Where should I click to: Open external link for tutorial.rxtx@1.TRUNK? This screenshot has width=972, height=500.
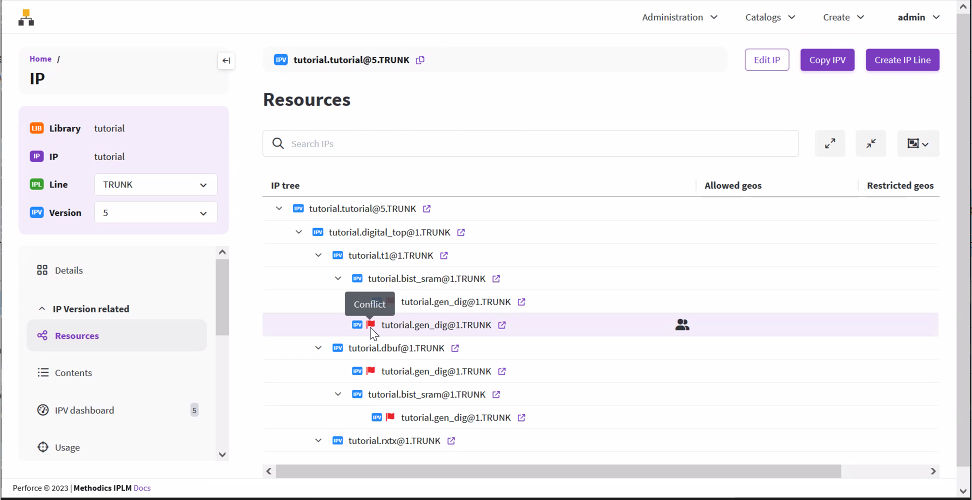point(451,441)
